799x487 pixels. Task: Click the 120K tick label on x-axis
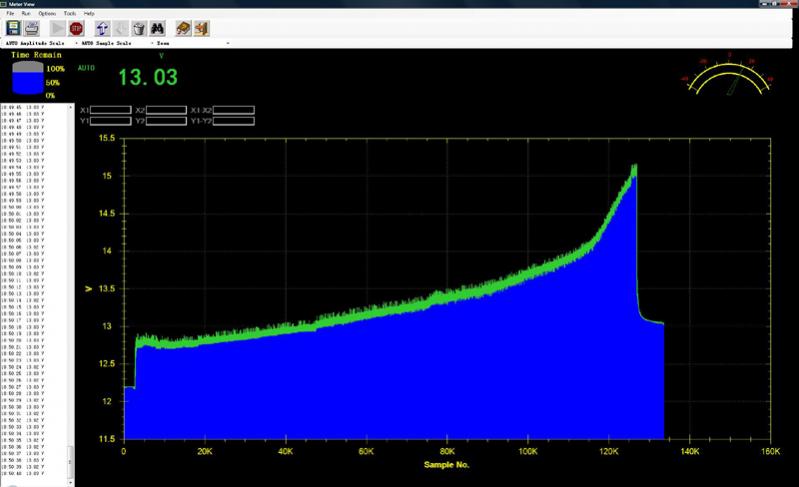pos(608,451)
